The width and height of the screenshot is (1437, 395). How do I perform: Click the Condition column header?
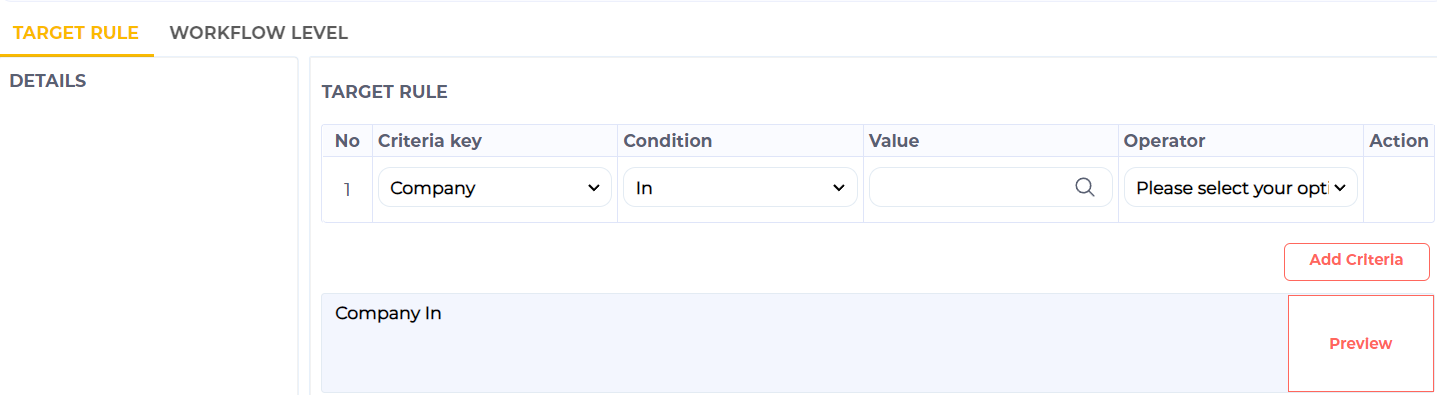pos(668,141)
